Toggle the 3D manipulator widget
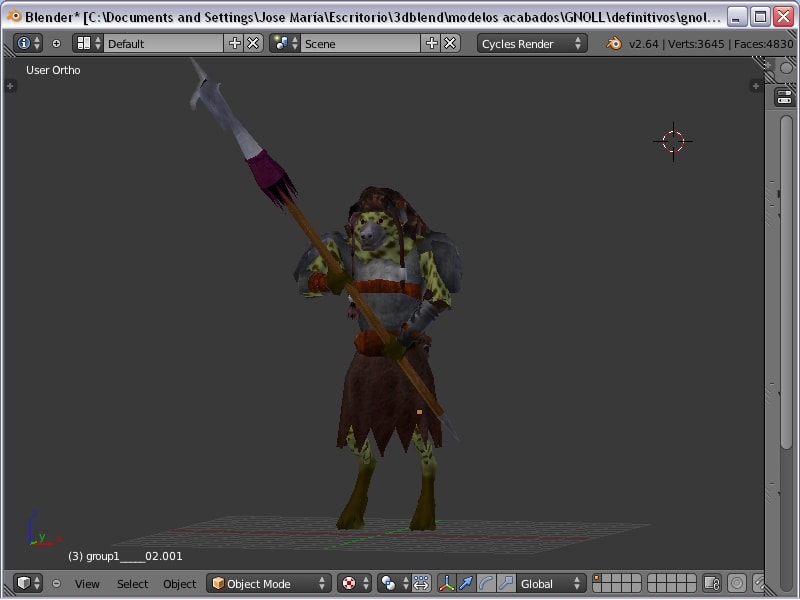This screenshot has height=600, width=800. pyautogui.click(x=446, y=583)
